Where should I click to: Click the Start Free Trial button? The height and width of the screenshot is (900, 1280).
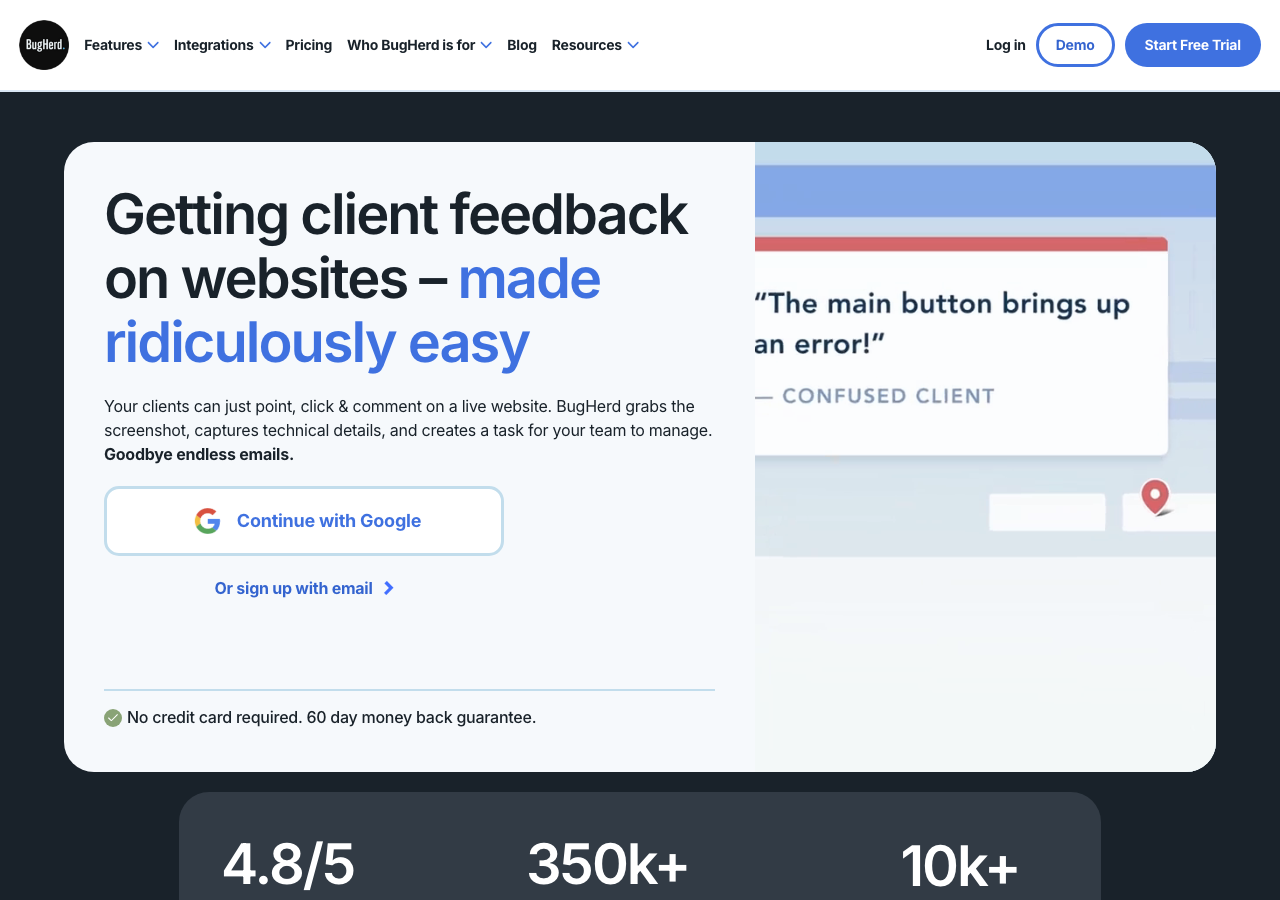(1193, 45)
